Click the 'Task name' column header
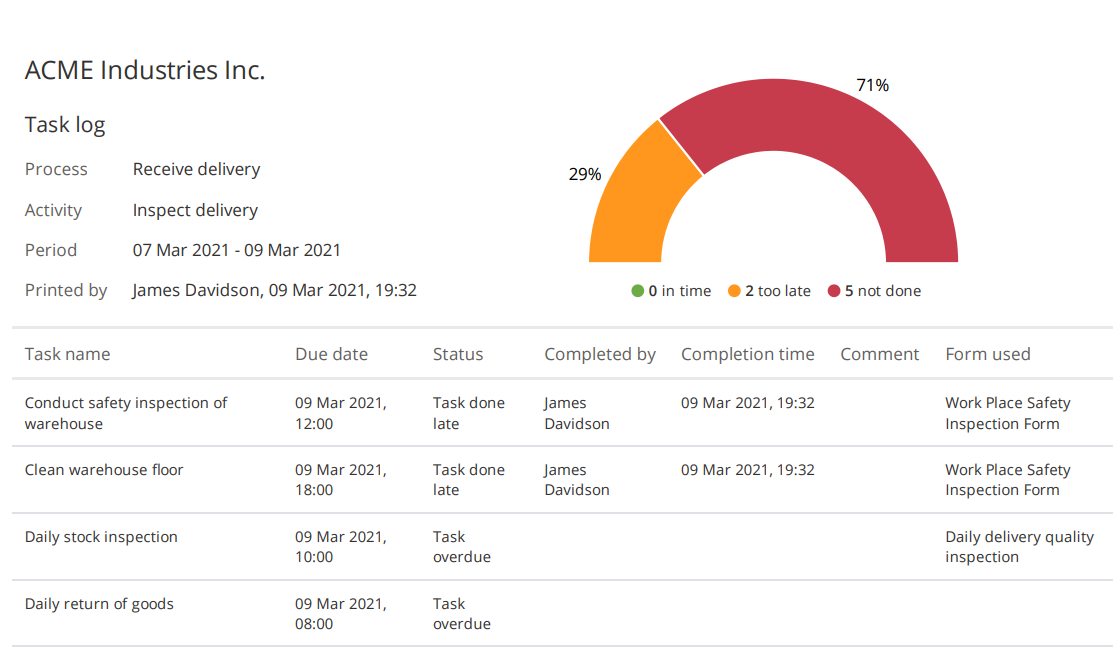1113x651 pixels. coord(67,354)
